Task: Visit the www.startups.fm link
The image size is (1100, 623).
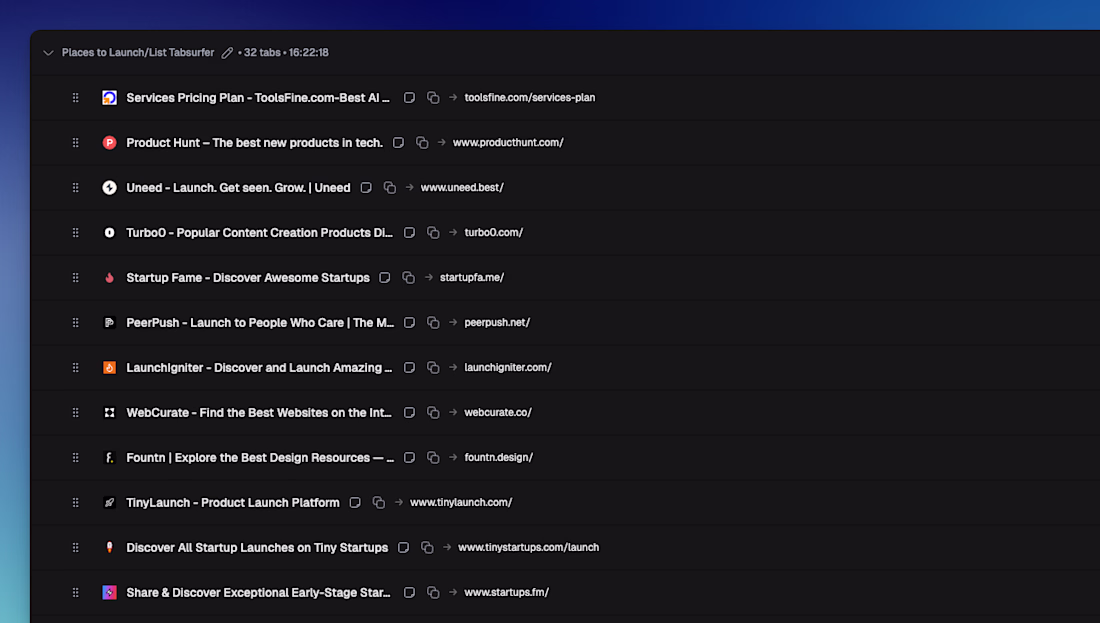Action: click(x=506, y=593)
